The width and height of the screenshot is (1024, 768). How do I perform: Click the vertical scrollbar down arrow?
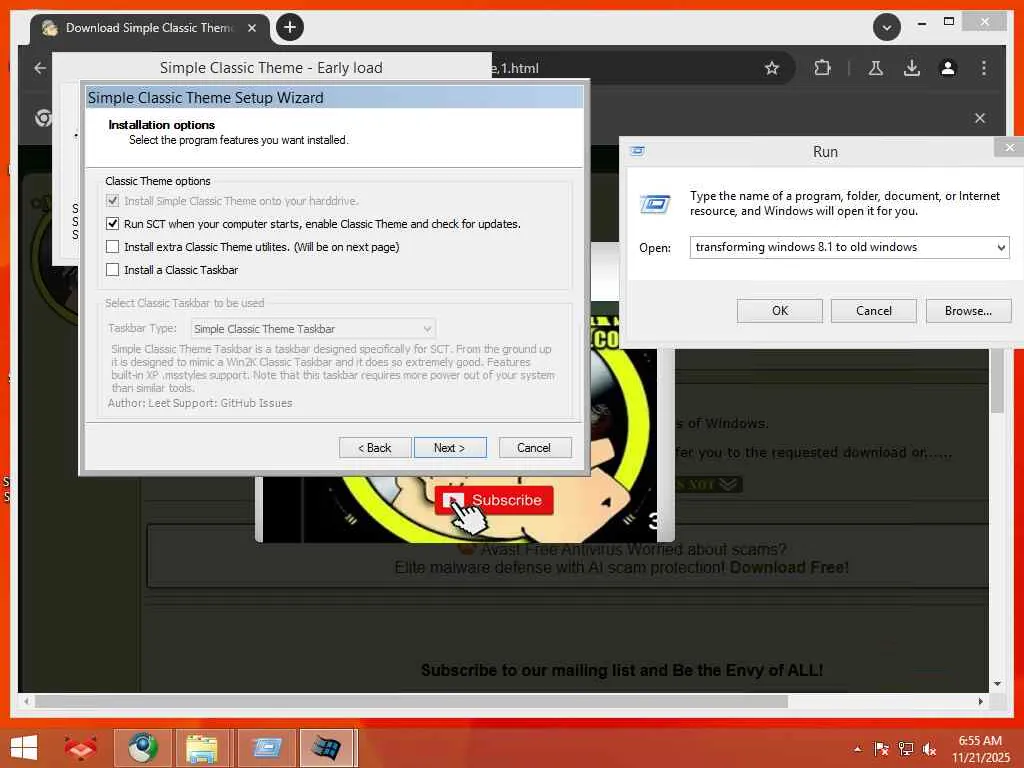click(x=997, y=684)
